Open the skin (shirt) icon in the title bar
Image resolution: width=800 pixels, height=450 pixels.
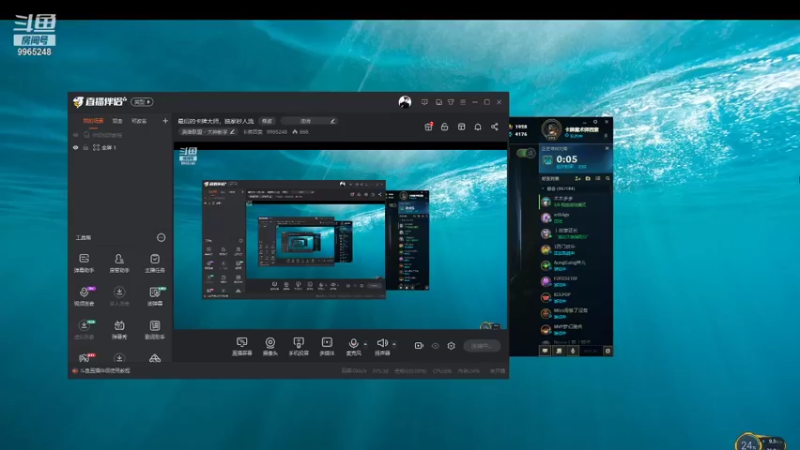(x=451, y=102)
